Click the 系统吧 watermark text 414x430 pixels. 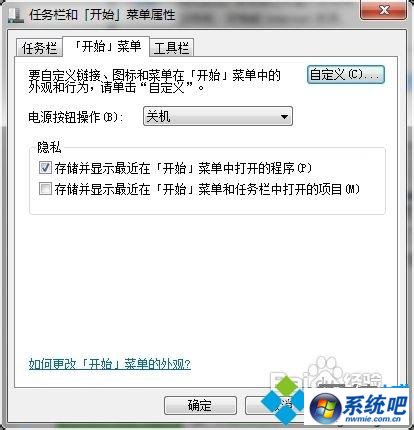[x=375, y=406]
